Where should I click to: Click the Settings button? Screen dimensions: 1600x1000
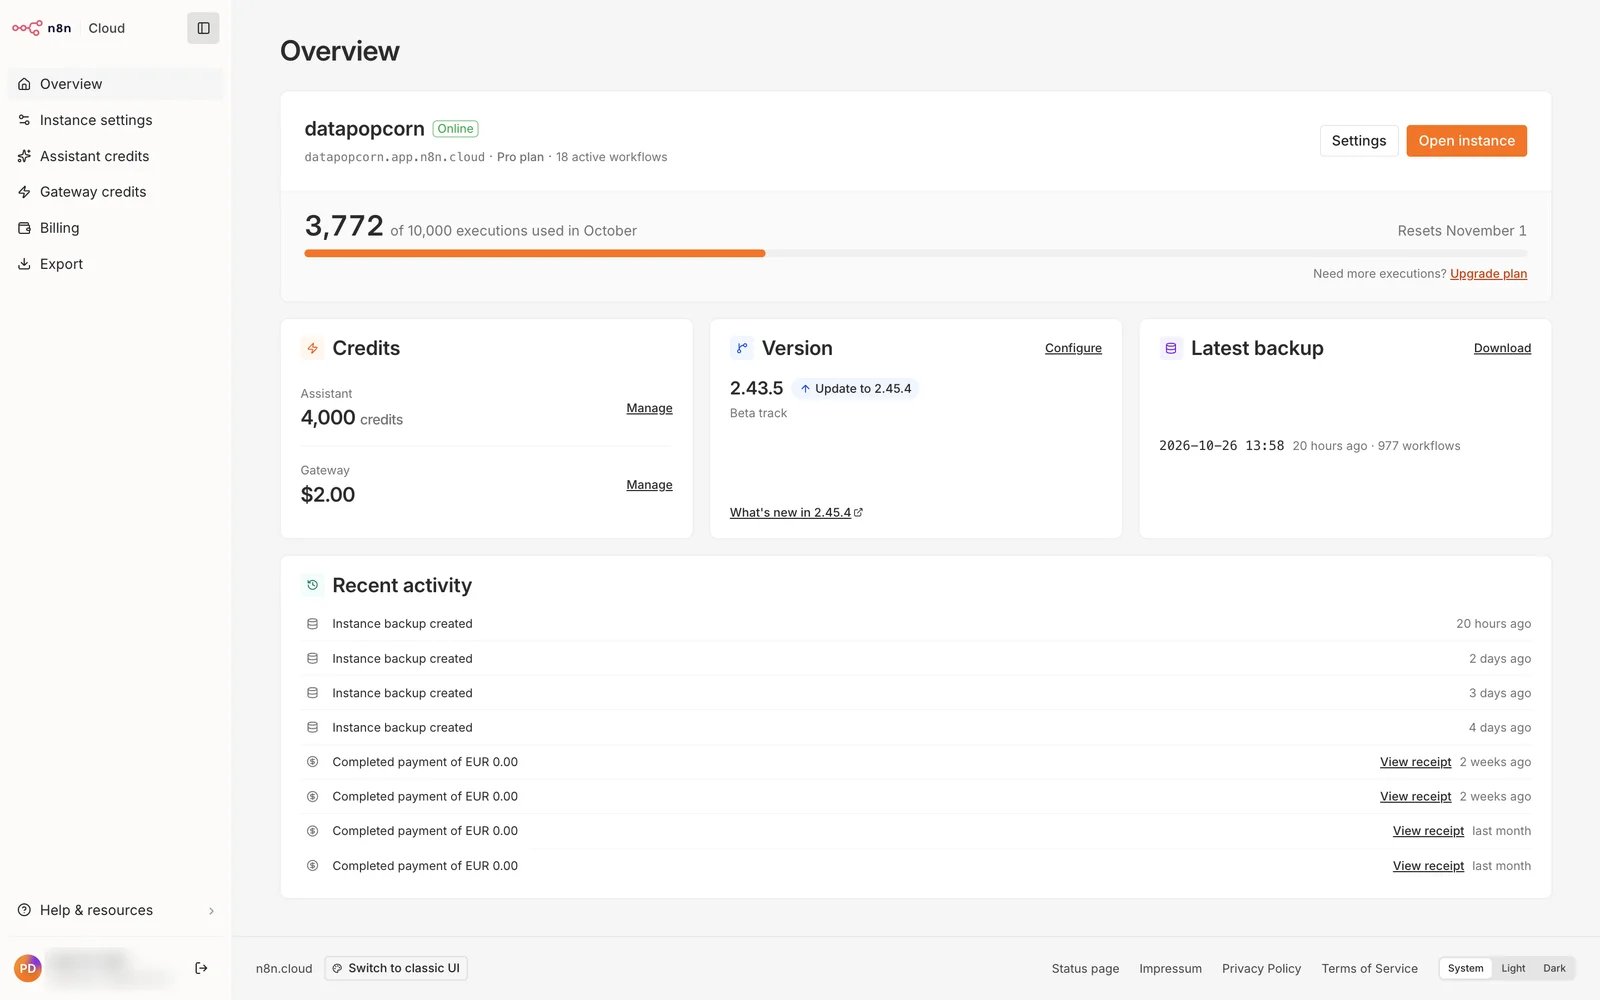(x=1359, y=141)
